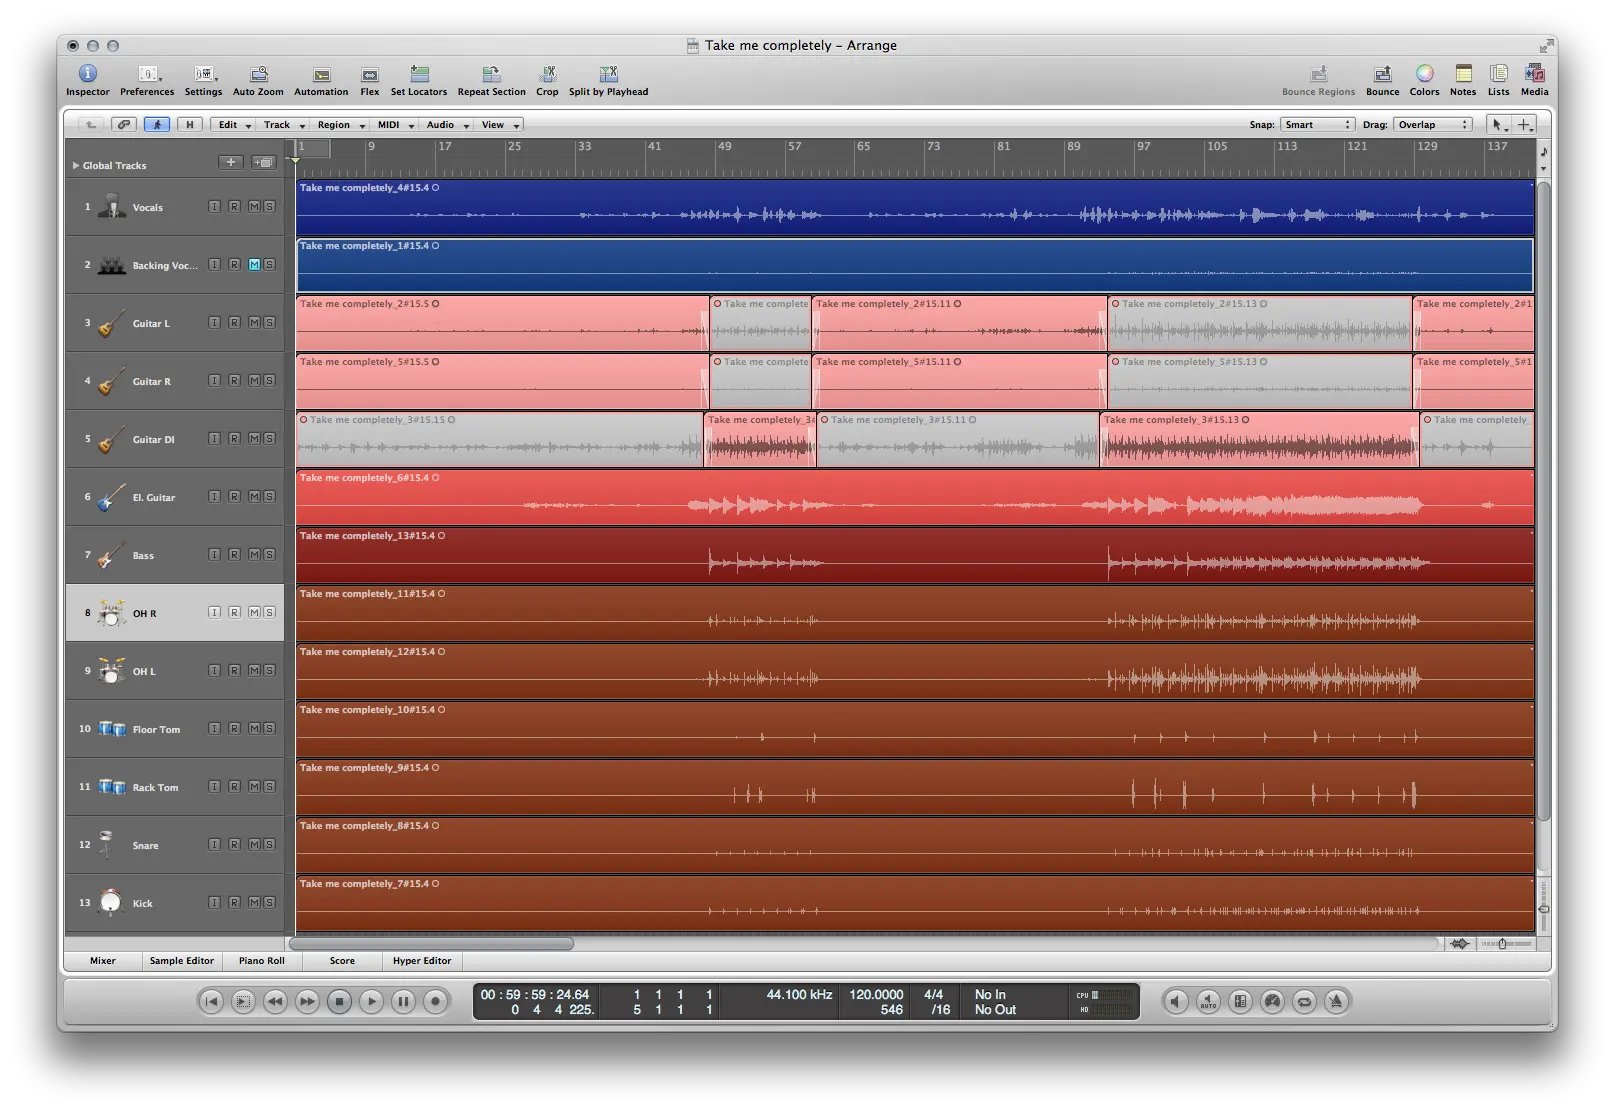Open the View local menu
This screenshot has height=1111, width=1615.
[500, 125]
